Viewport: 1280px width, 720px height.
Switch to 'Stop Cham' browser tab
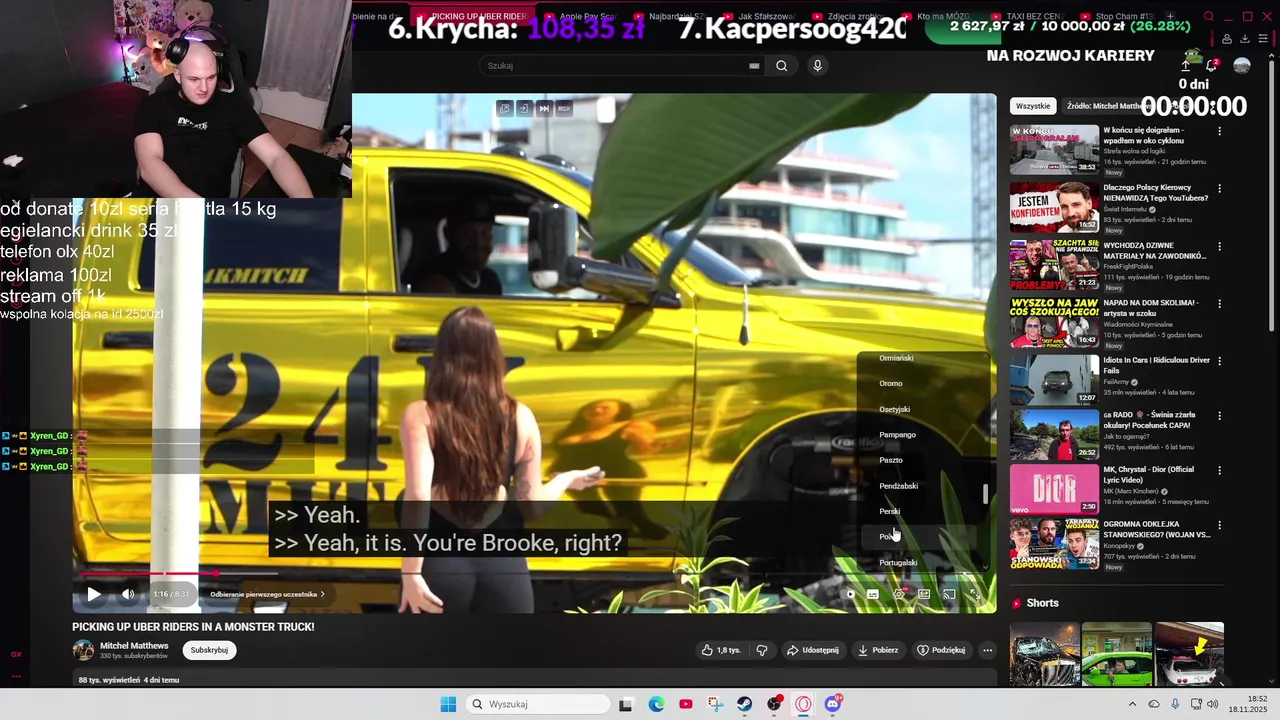(x=1120, y=17)
